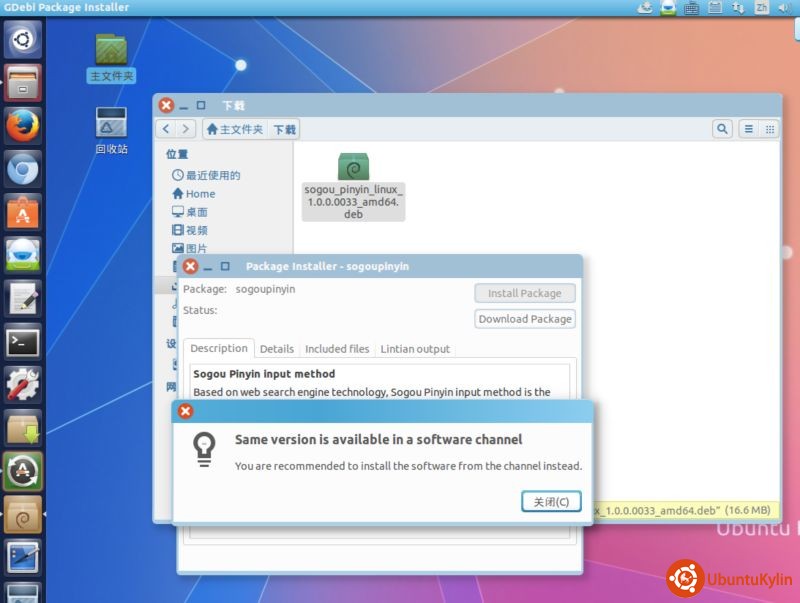Launch Firefox from the launcher
The width and height of the screenshot is (800, 603).
22,126
